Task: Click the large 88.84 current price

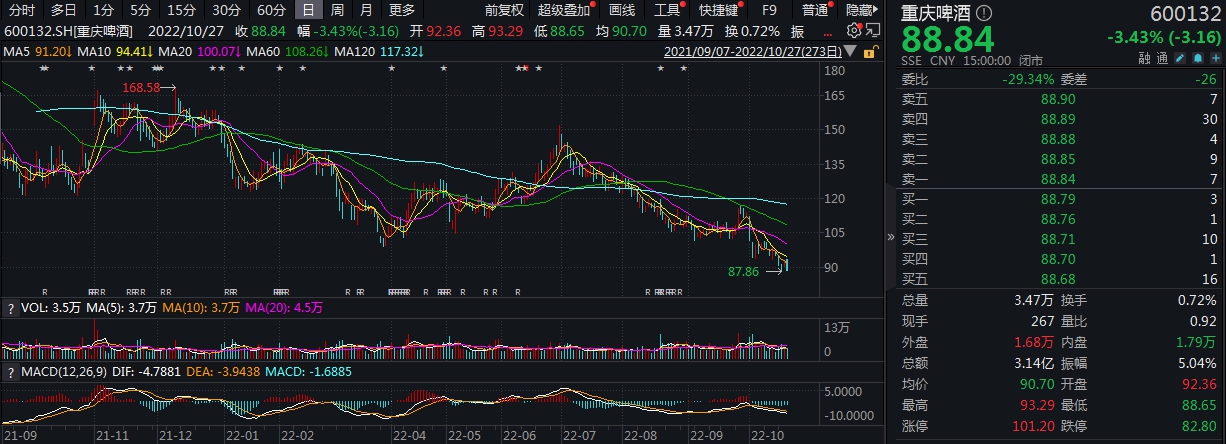Action: pyautogui.click(x=949, y=39)
